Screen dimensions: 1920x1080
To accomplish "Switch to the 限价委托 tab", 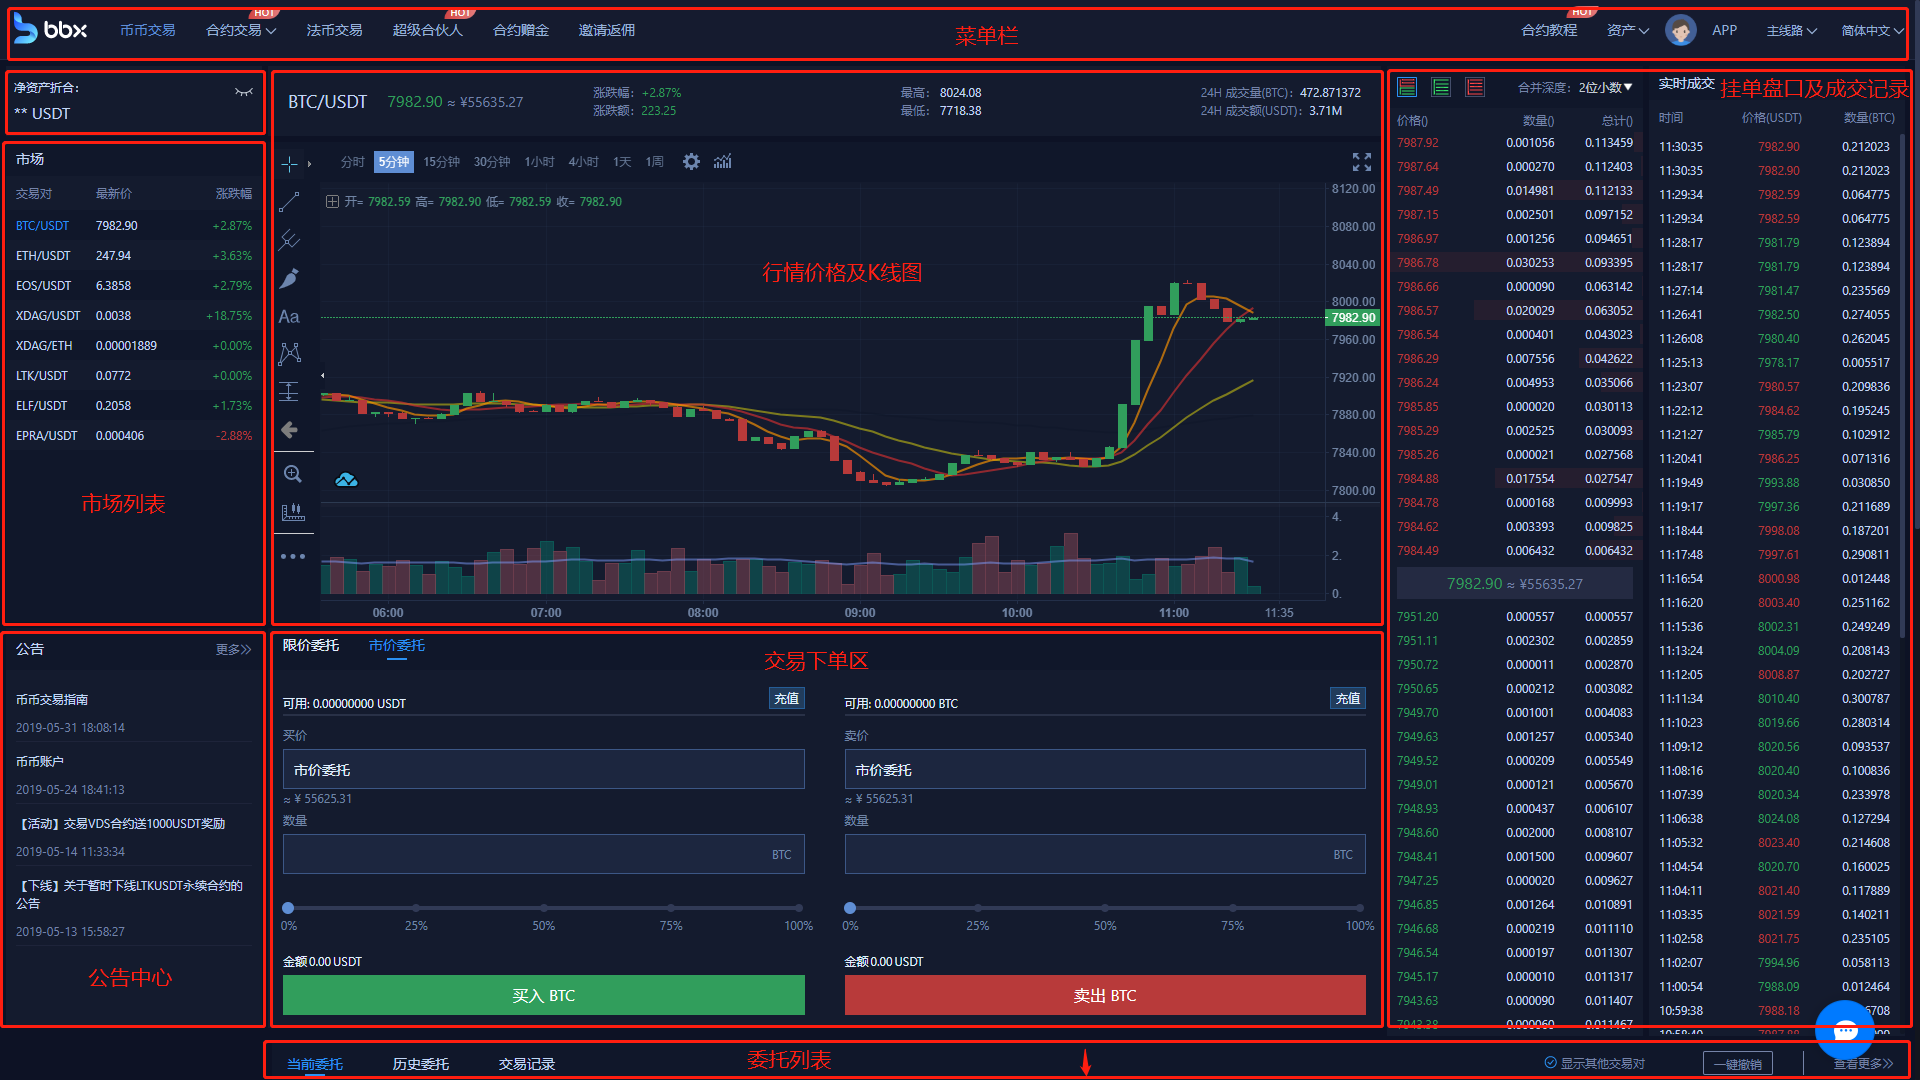I will click(x=311, y=645).
